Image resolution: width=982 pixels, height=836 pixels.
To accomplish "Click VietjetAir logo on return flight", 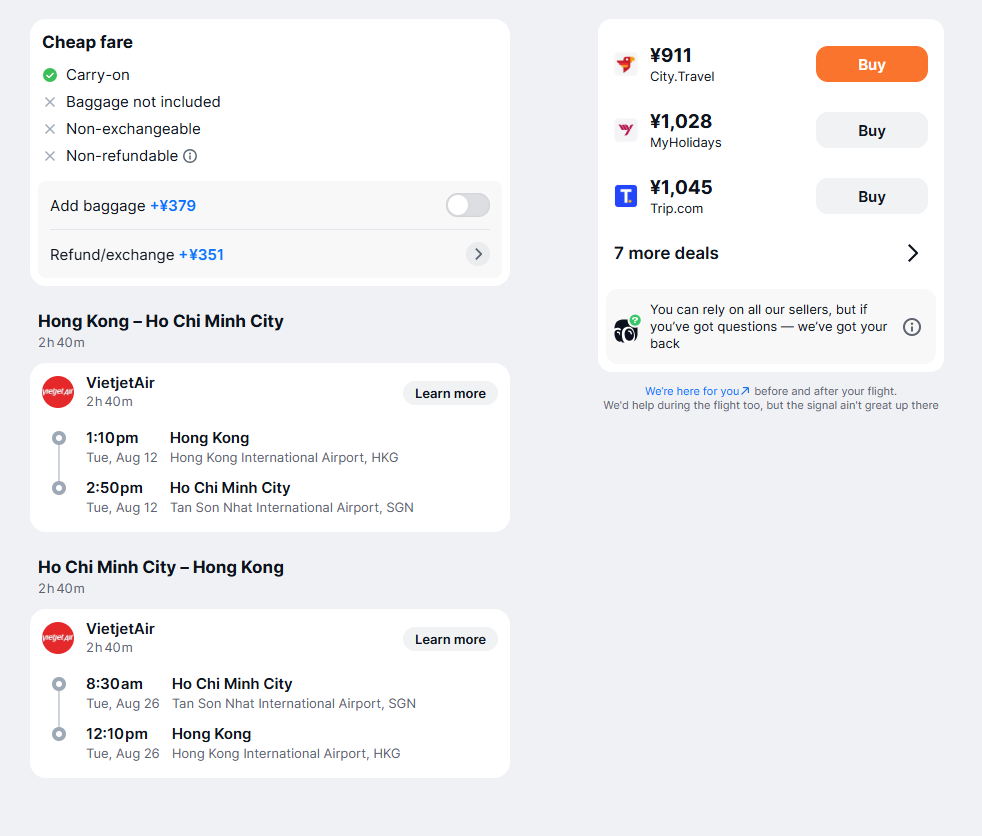I will point(58,638).
